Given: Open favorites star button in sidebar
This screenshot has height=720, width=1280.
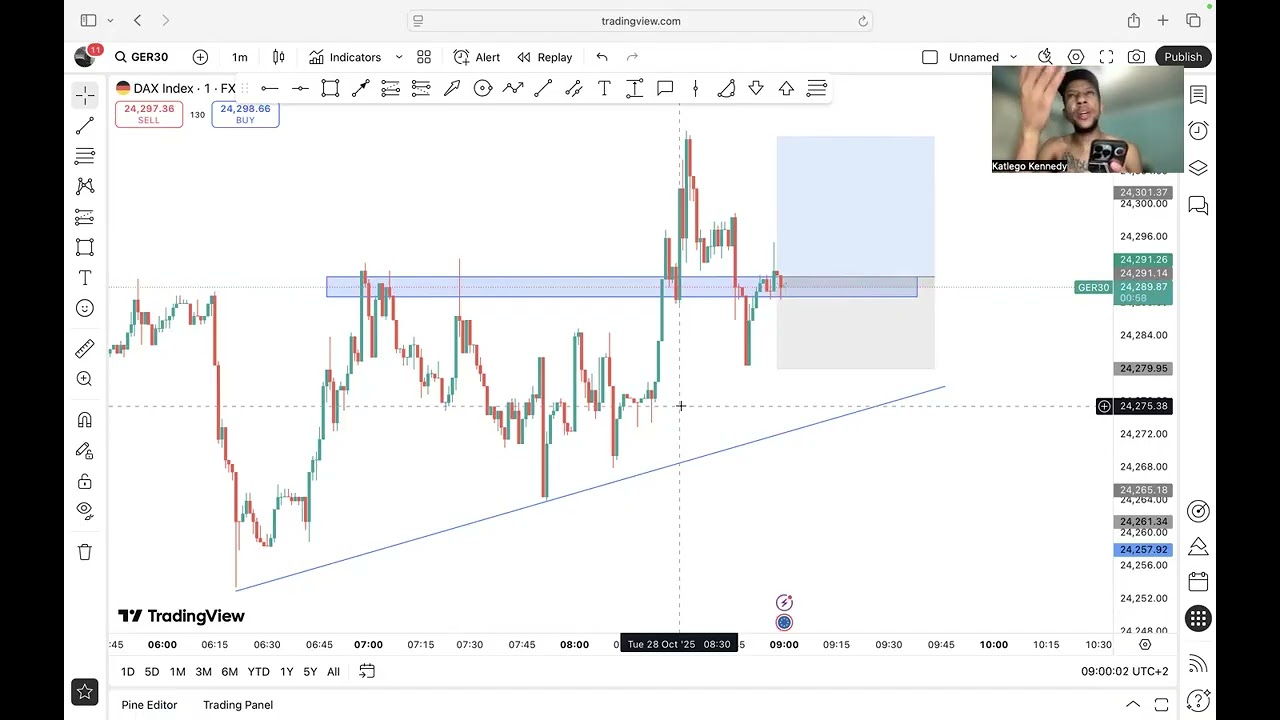Looking at the screenshot, I should pos(85,691).
